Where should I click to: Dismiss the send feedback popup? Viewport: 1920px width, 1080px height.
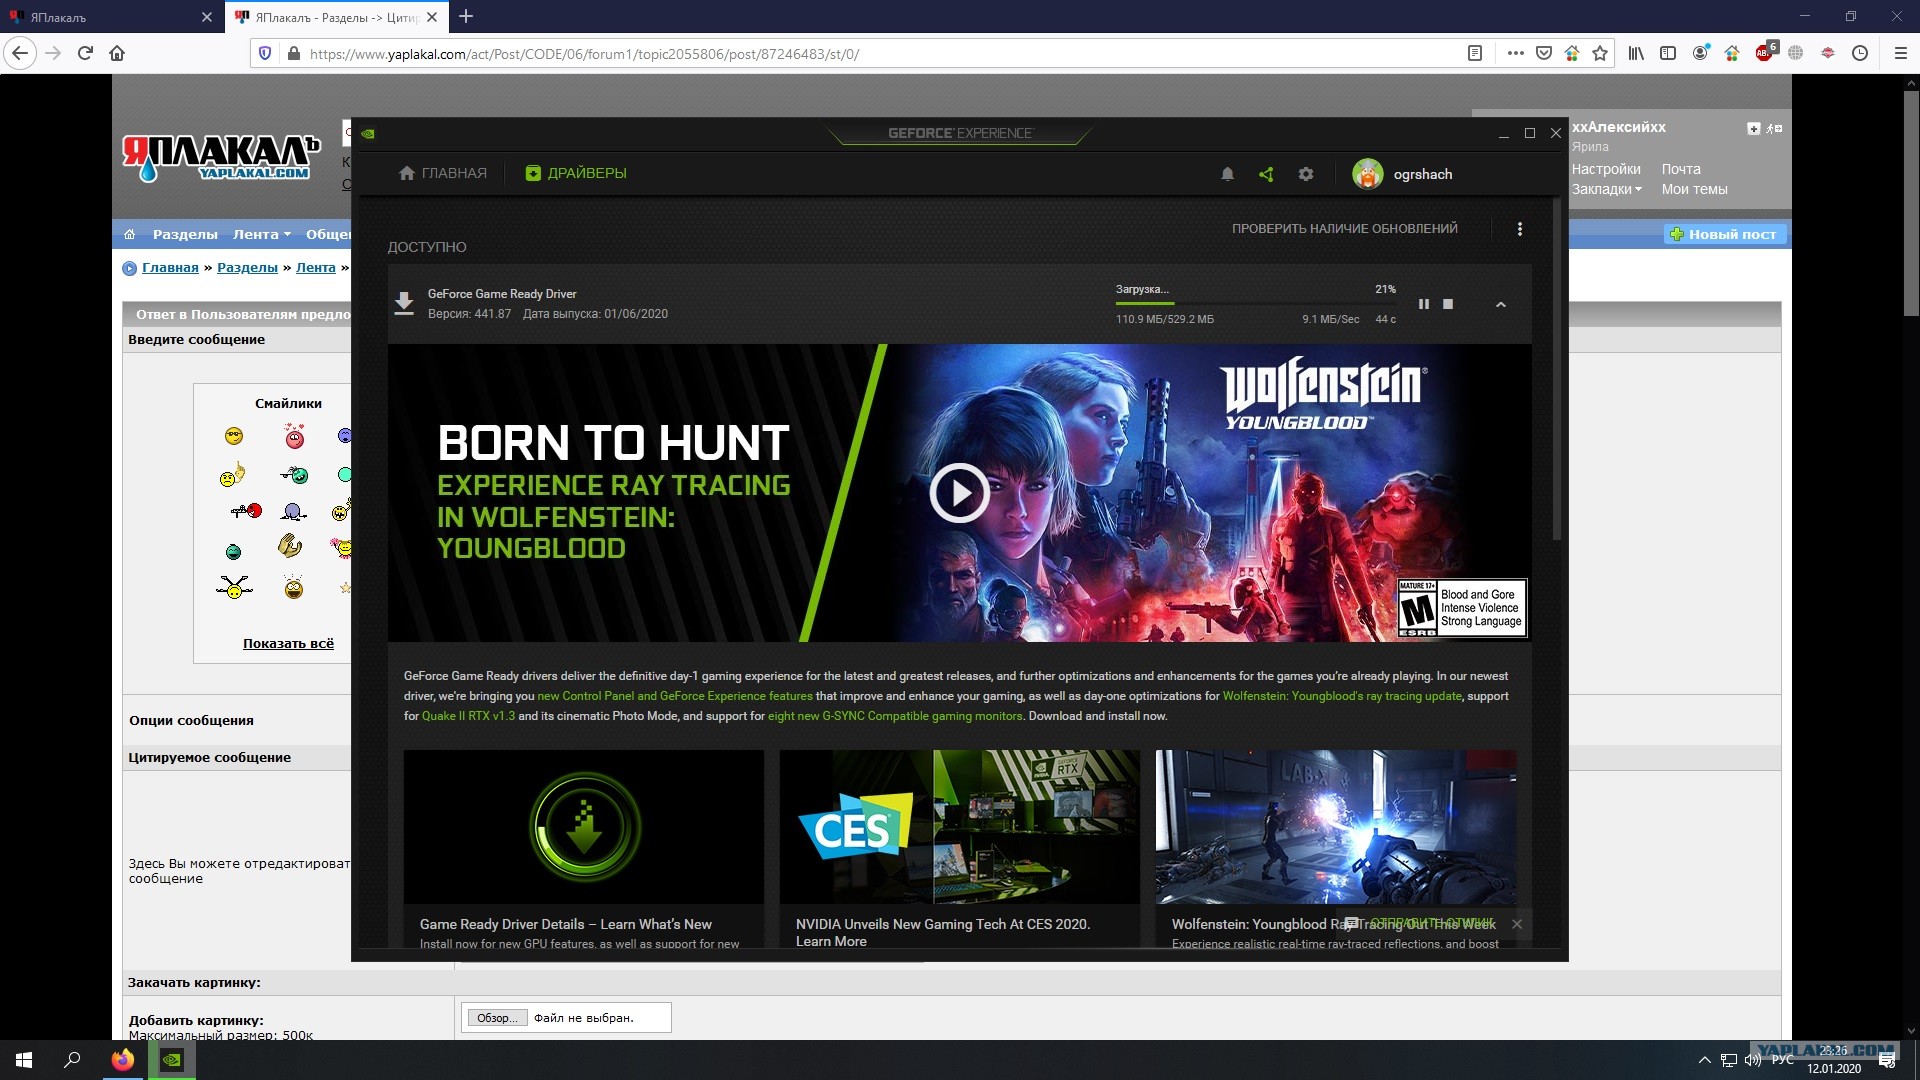click(1517, 924)
